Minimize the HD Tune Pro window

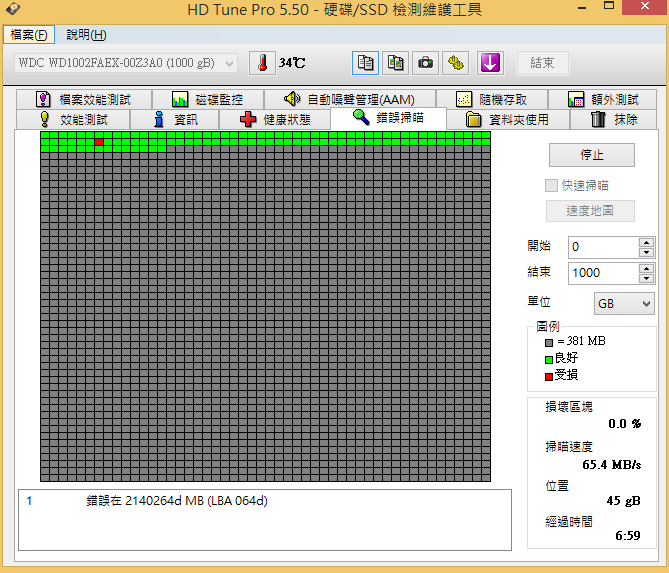pyautogui.click(x=582, y=7)
